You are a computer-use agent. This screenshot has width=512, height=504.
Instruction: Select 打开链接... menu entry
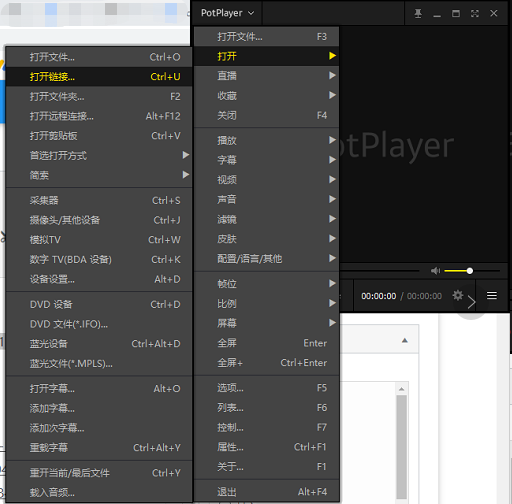coord(99,77)
